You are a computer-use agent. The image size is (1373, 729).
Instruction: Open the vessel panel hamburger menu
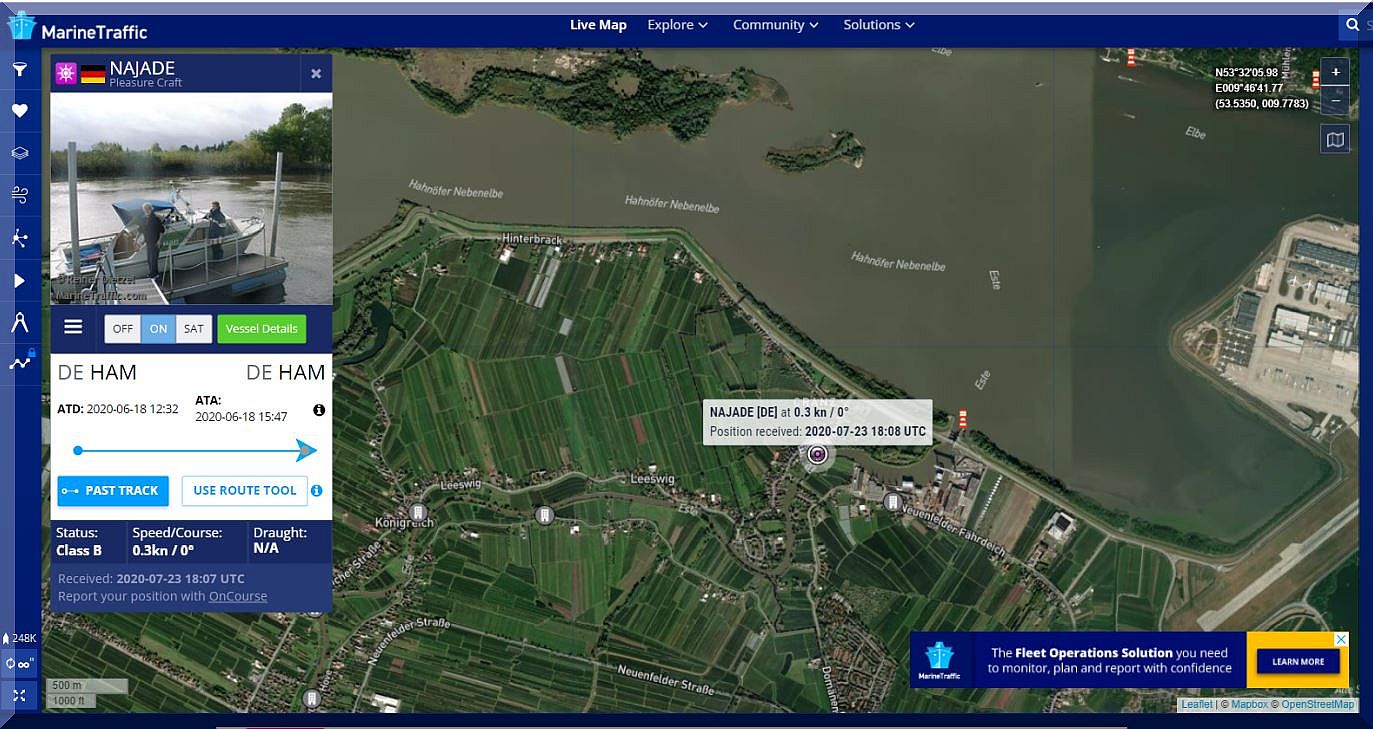(x=73, y=327)
